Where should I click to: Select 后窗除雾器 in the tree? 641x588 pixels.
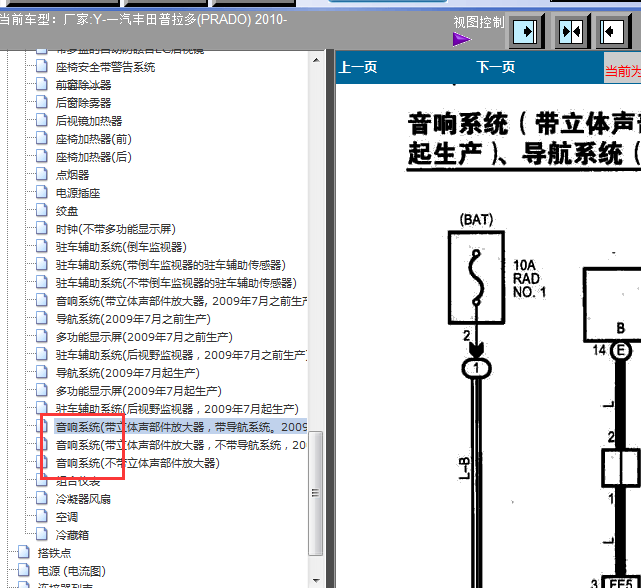point(83,103)
